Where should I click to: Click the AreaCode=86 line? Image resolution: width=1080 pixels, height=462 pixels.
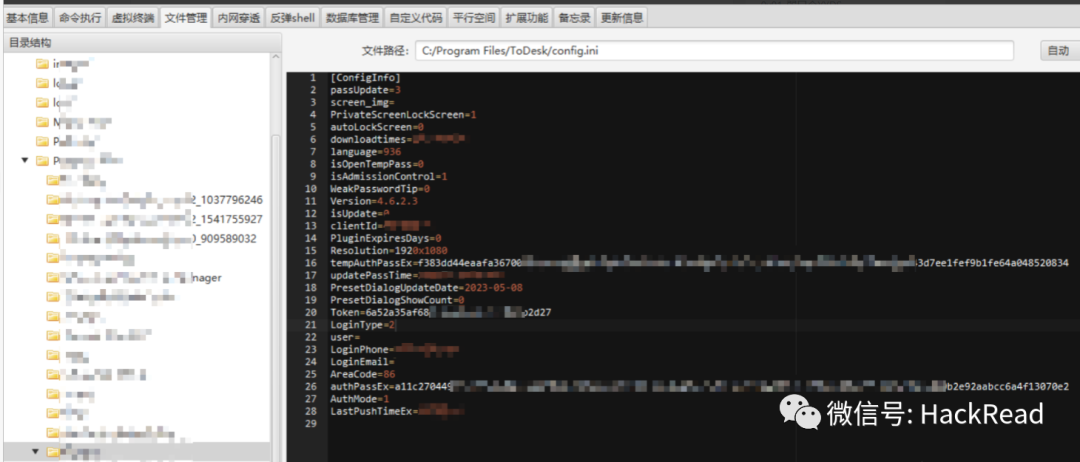point(362,374)
